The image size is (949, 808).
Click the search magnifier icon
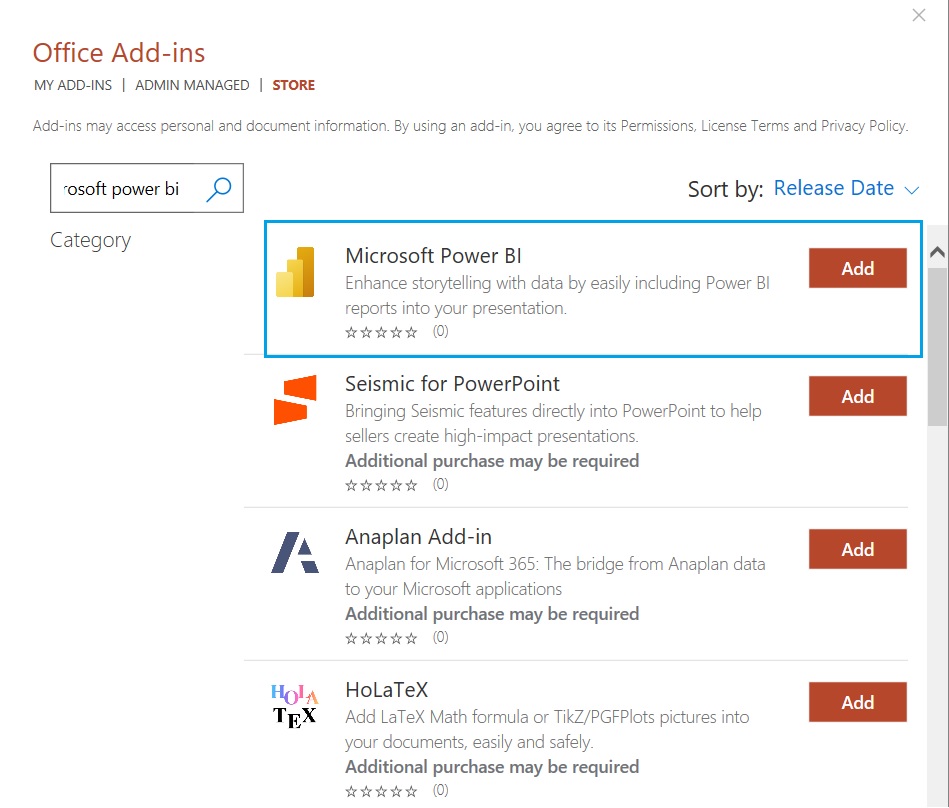[x=219, y=188]
